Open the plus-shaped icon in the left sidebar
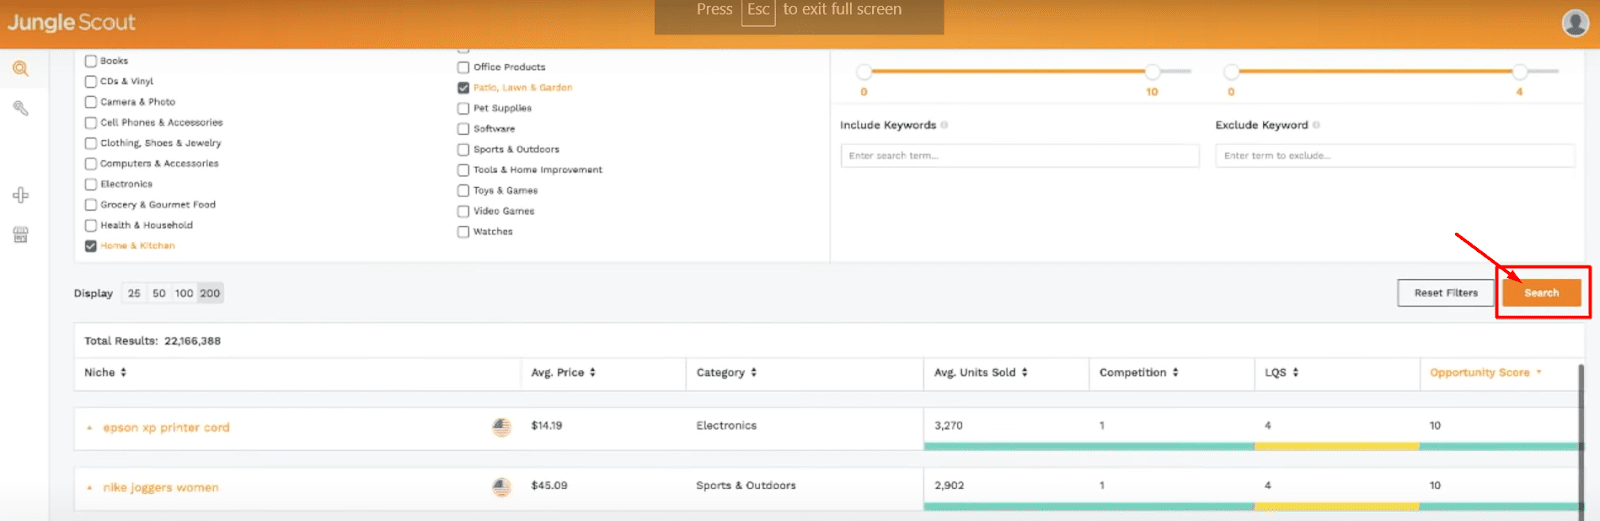Screen dimensions: 1600x521 (x=20, y=195)
